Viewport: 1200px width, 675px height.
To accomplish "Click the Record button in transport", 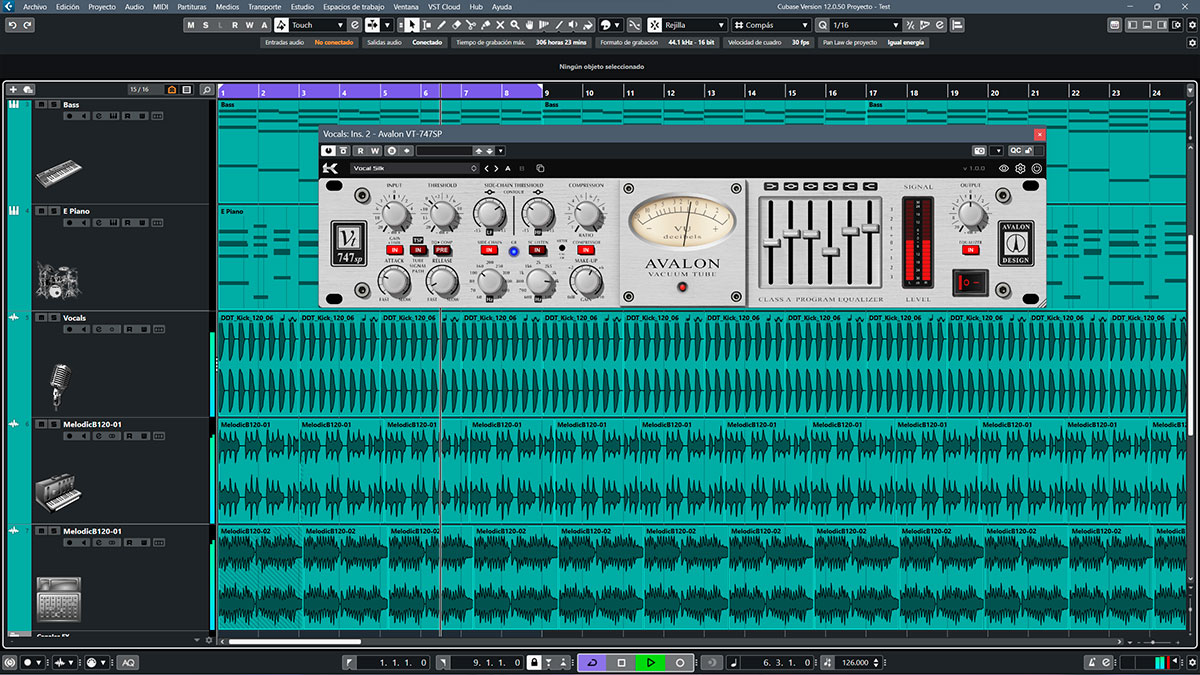I will (680, 662).
